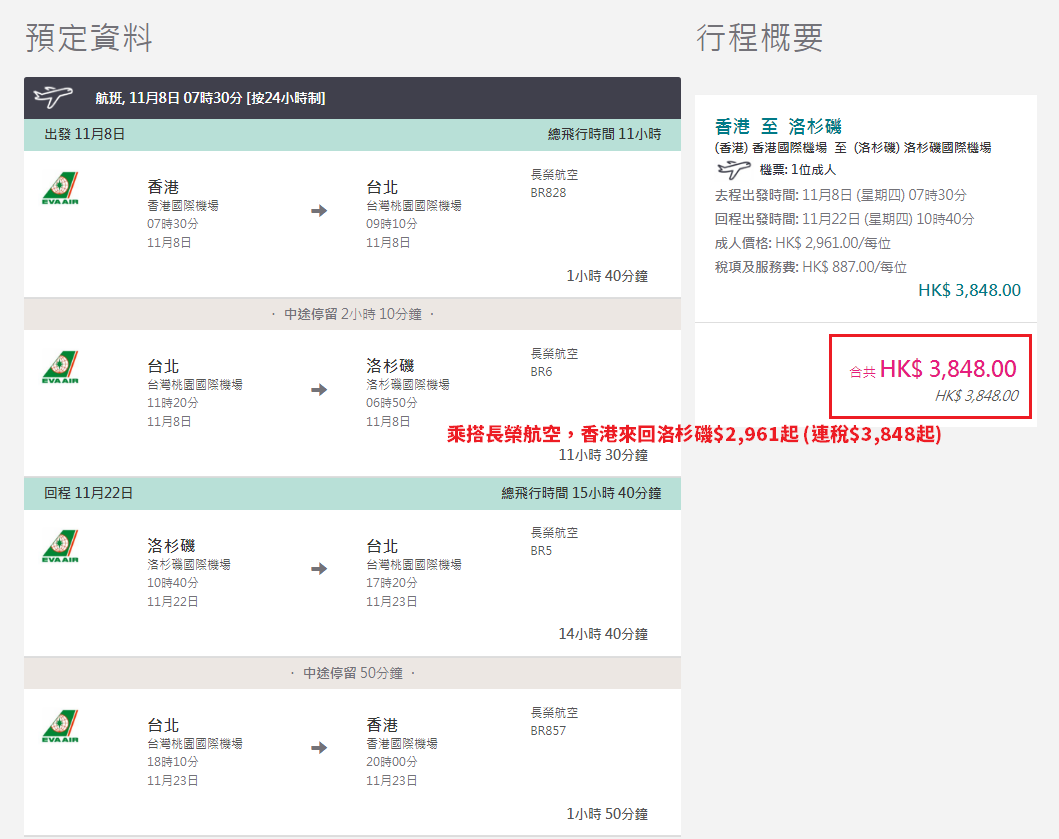Click the EVA Air logo beside flight BR857

(60, 726)
